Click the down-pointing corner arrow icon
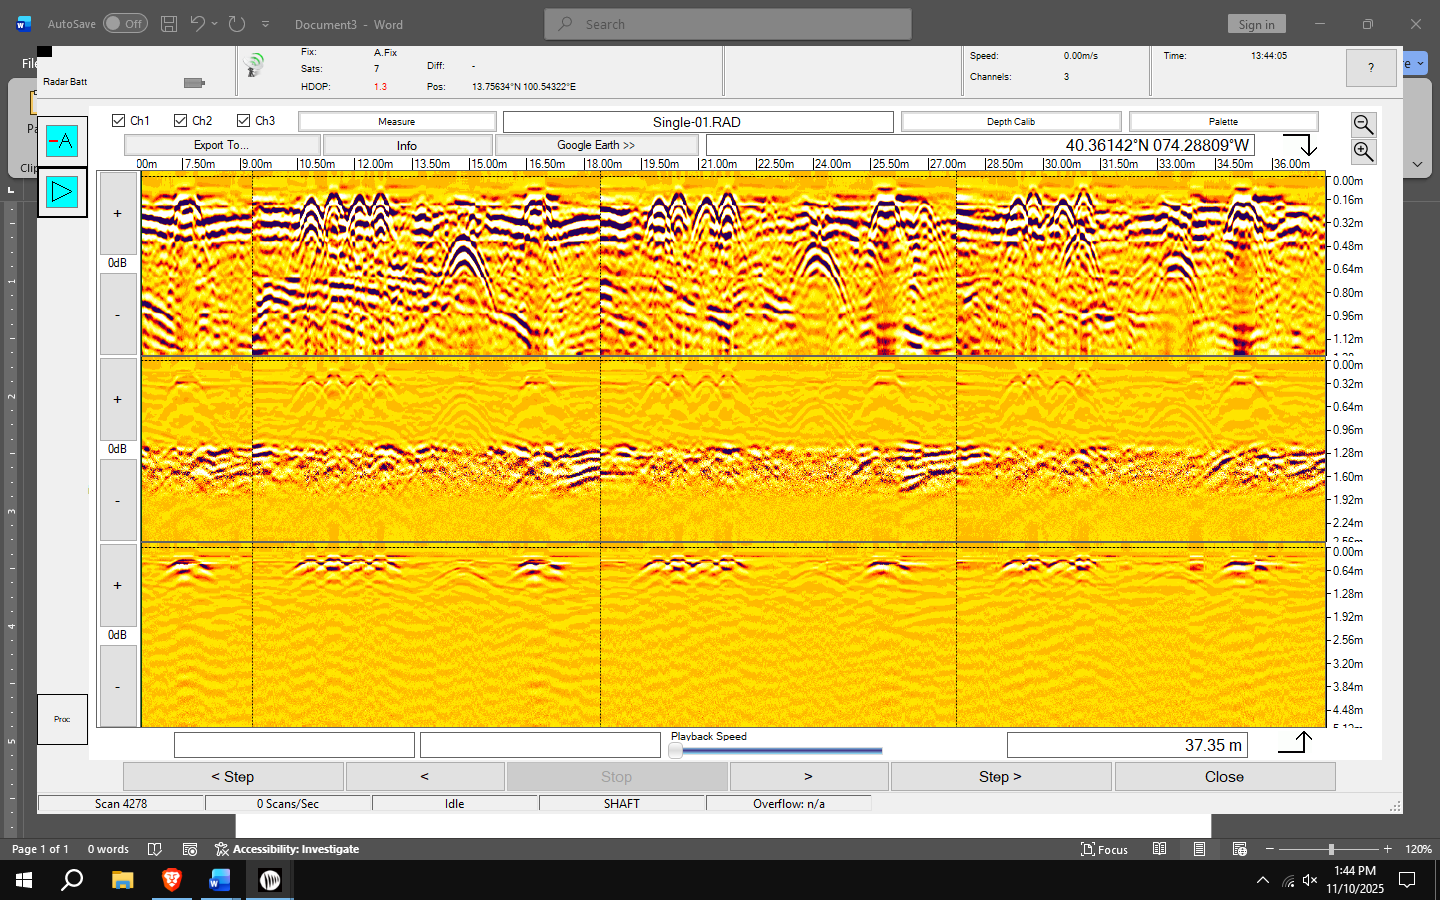1440x900 pixels. point(1301,145)
